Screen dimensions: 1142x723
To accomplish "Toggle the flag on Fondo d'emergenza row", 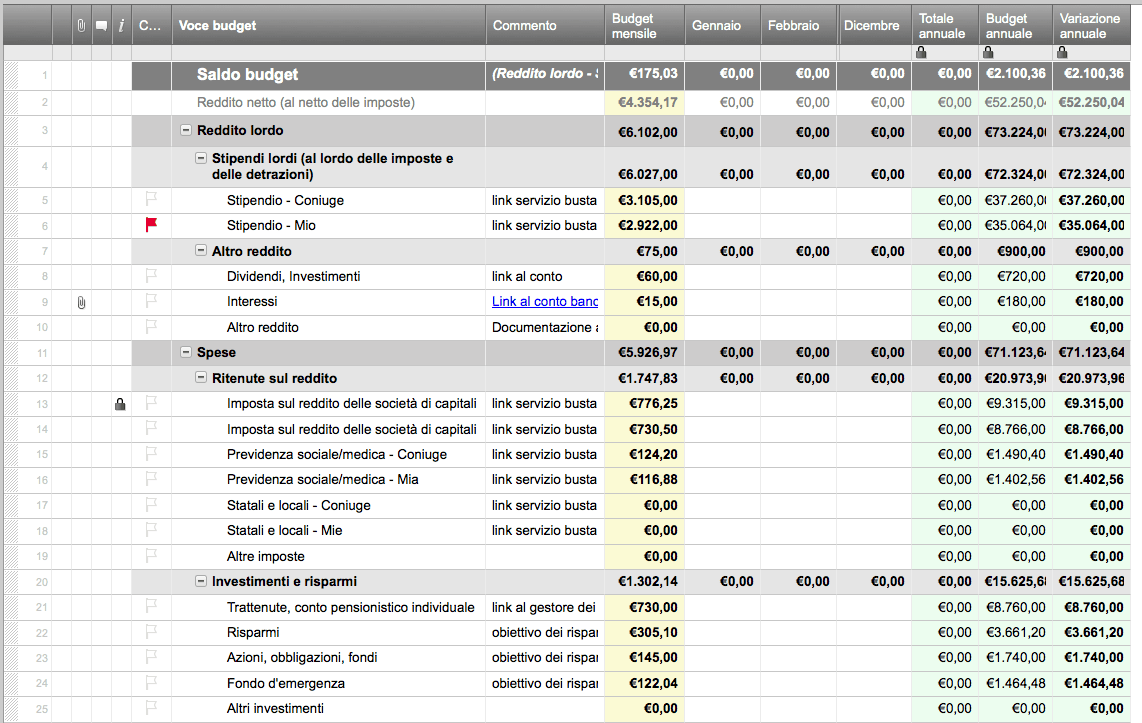I will [x=151, y=683].
